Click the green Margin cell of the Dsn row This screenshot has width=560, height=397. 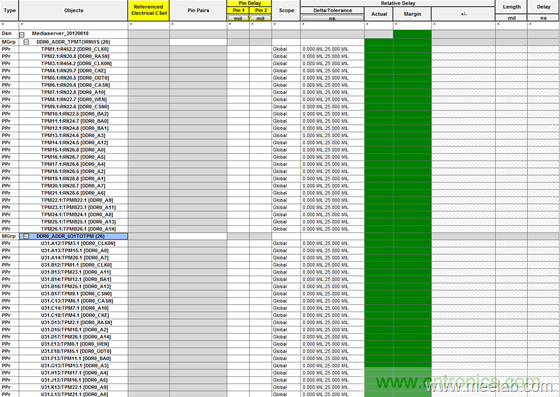412,34
